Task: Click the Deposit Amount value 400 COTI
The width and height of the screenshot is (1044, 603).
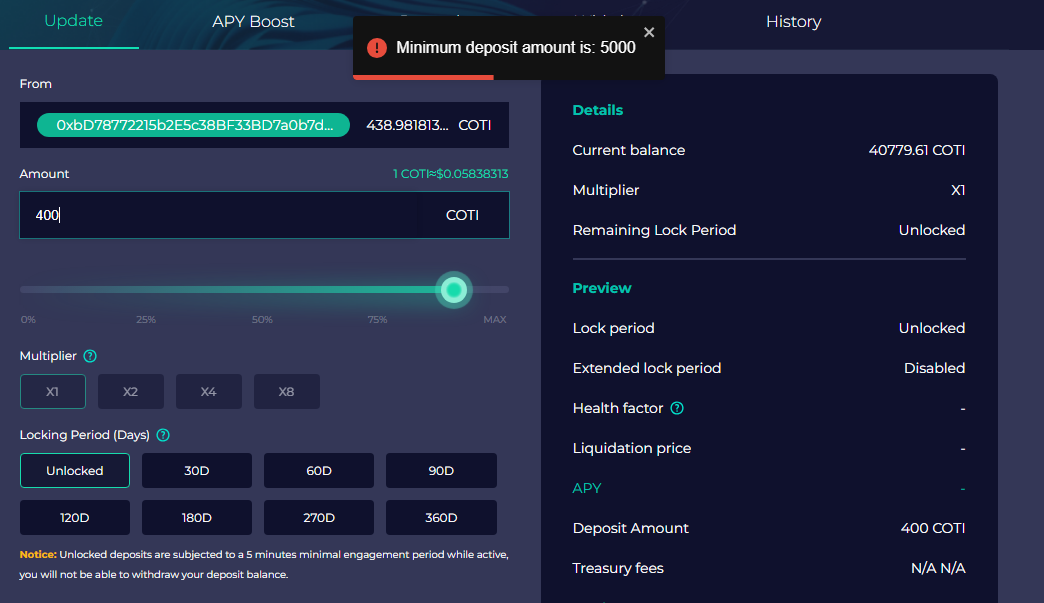Action: (x=933, y=528)
